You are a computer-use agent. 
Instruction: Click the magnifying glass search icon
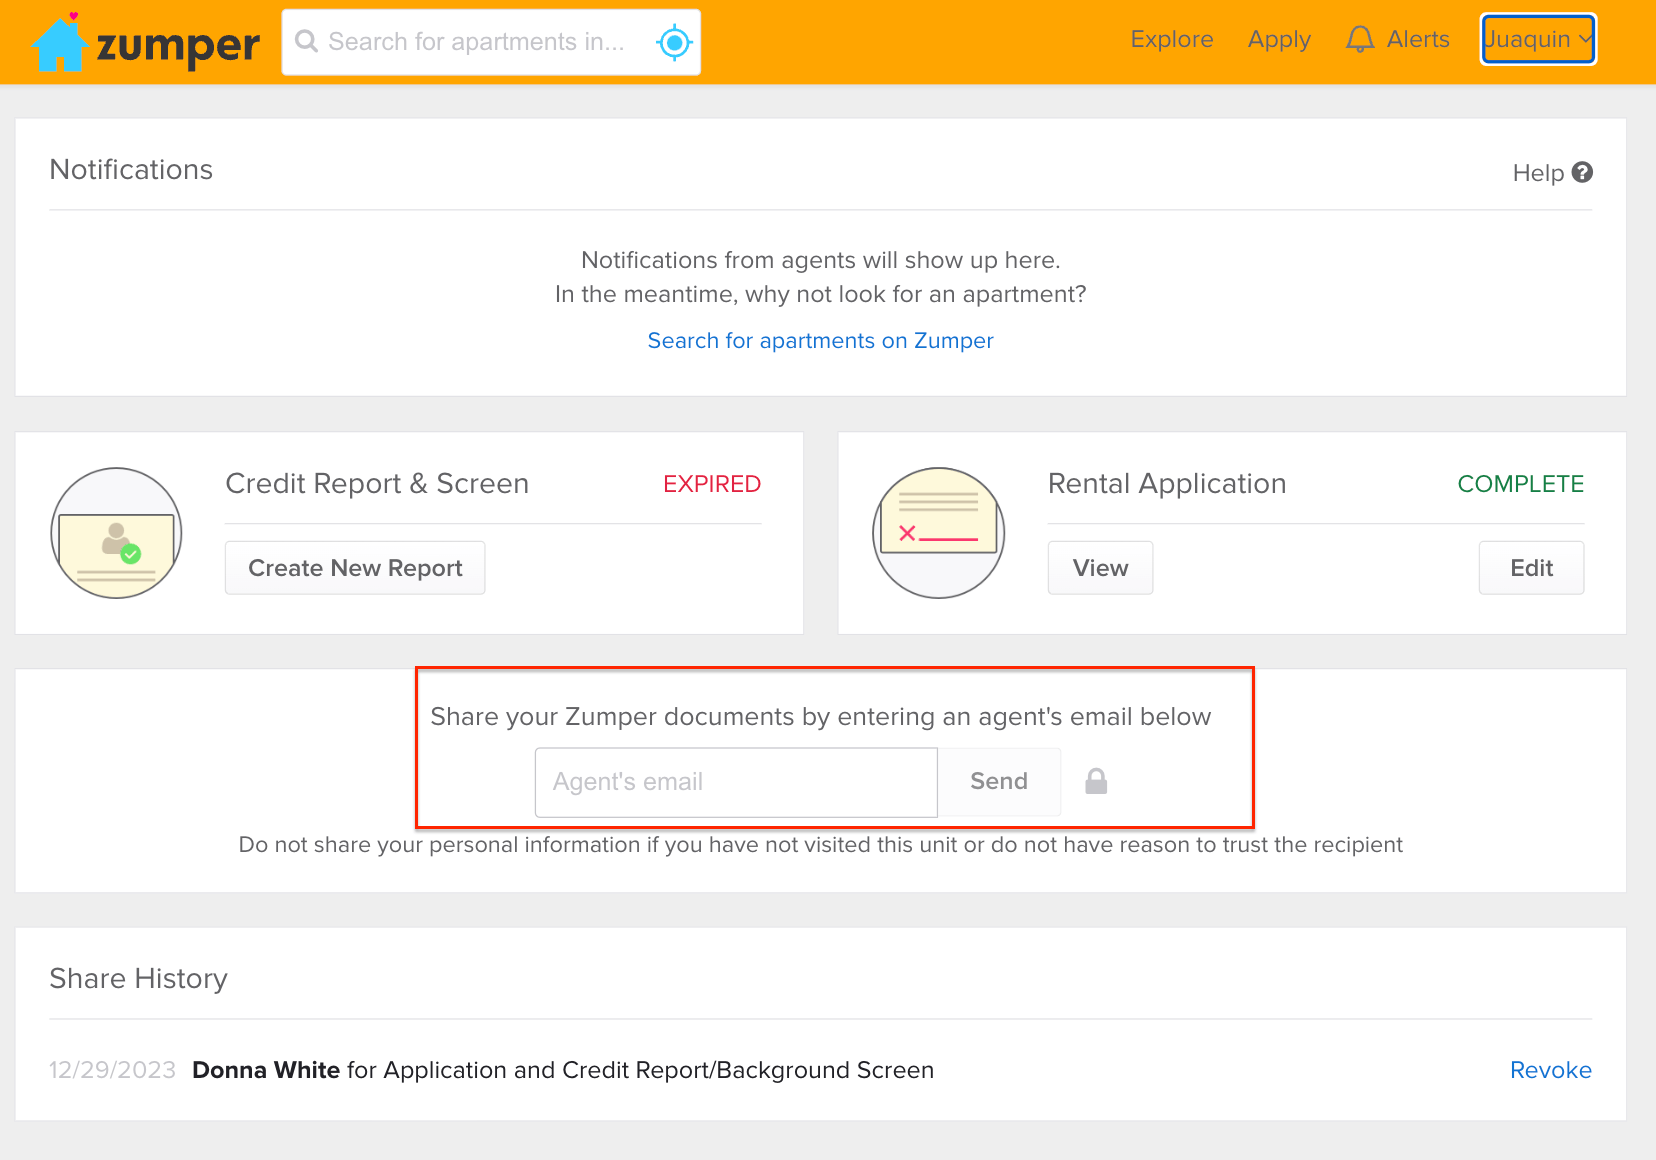(x=307, y=42)
